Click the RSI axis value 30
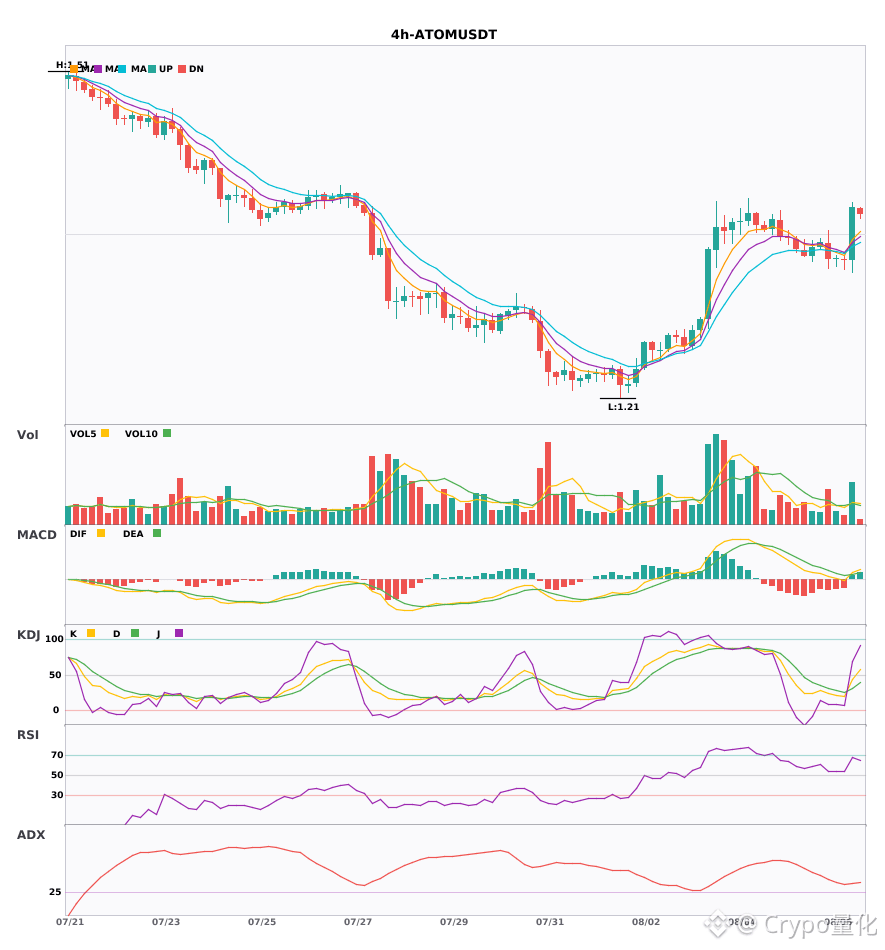 pyautogui.click(x=57, y=795)
